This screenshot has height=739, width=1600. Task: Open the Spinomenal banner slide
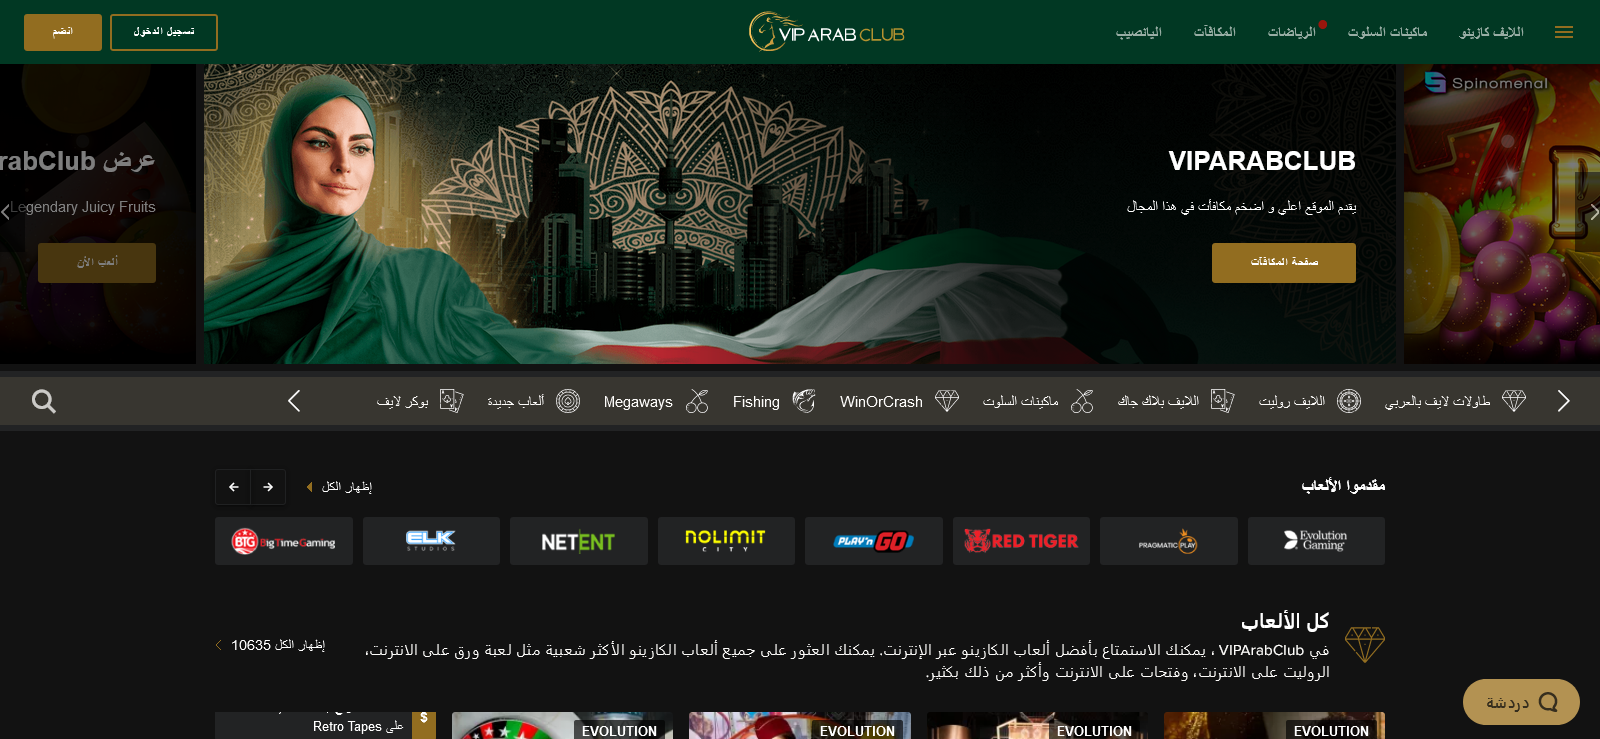1501,214
